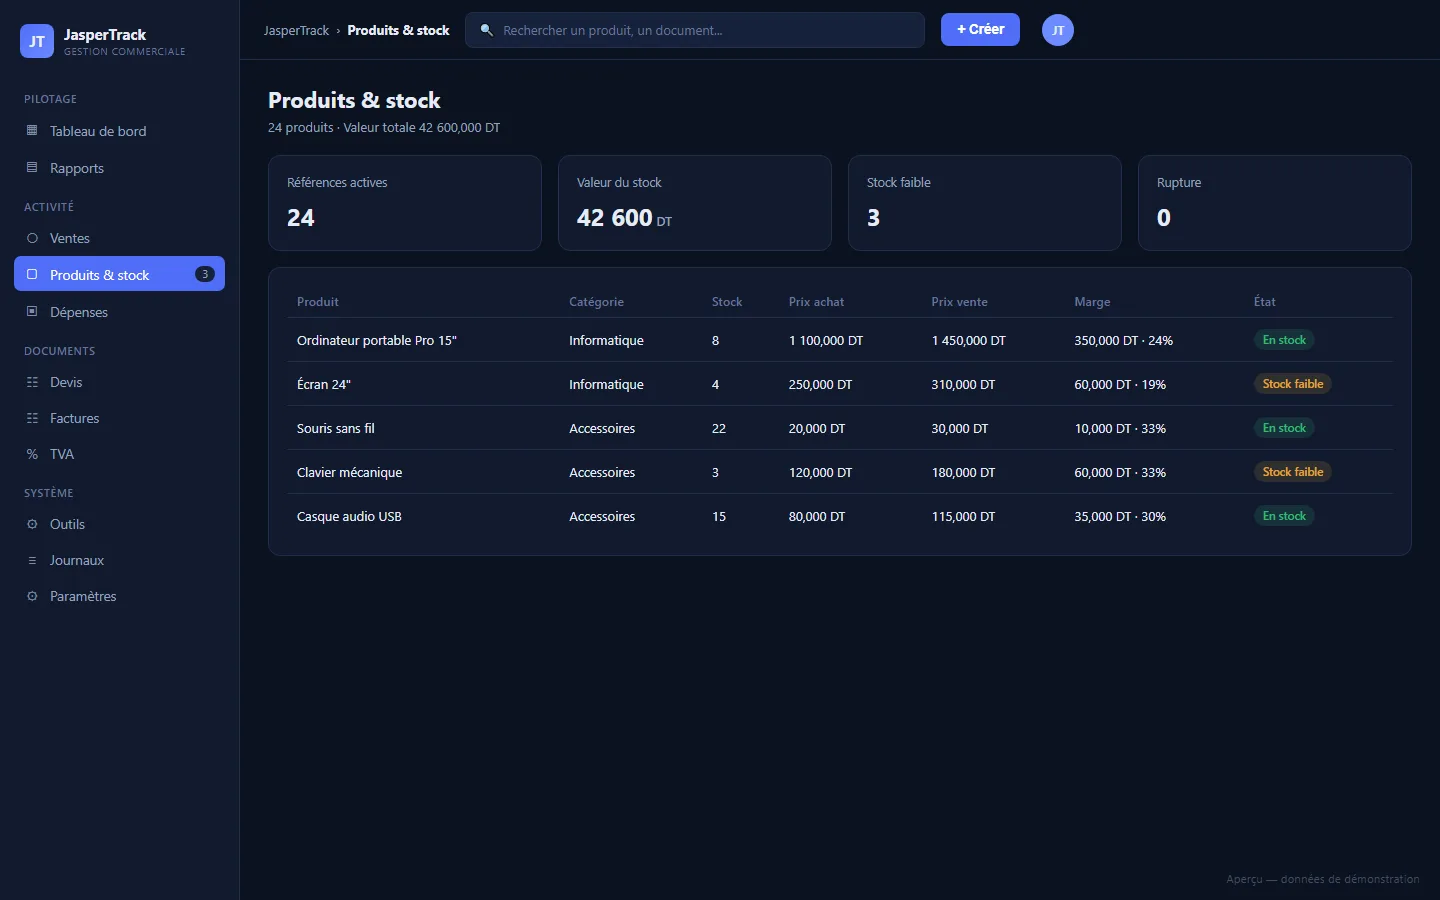Click the + Créer button
1440x900 pixels.
[x=980, y=30]
